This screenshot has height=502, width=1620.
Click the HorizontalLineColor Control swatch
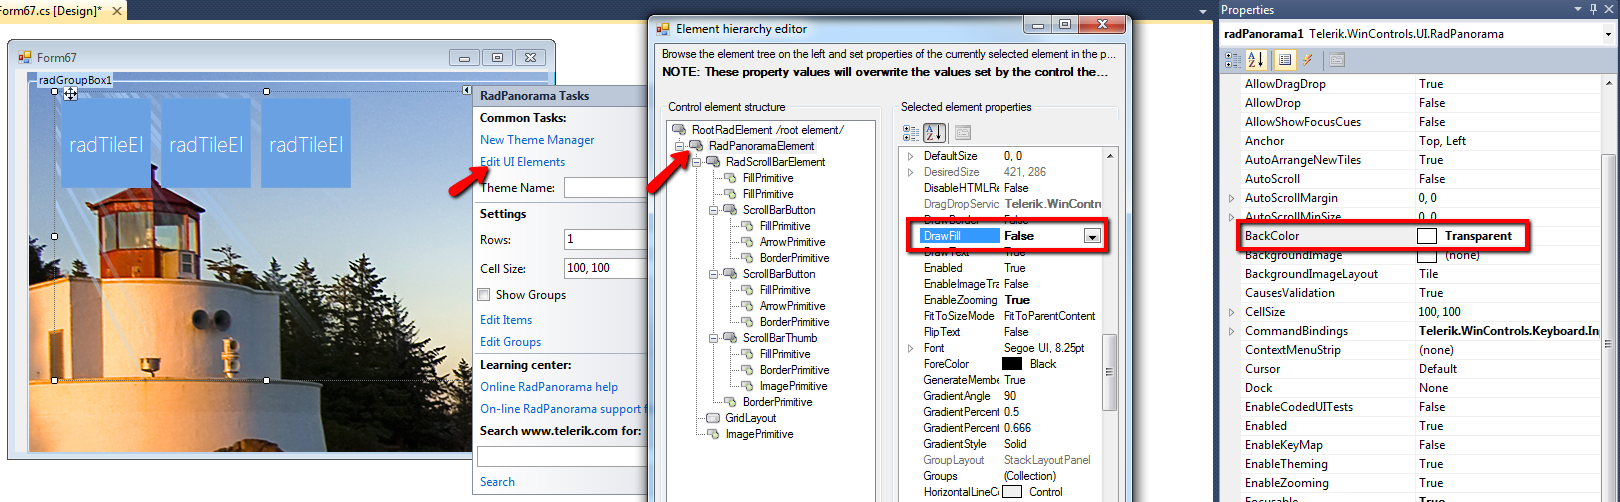point(1012,492)
